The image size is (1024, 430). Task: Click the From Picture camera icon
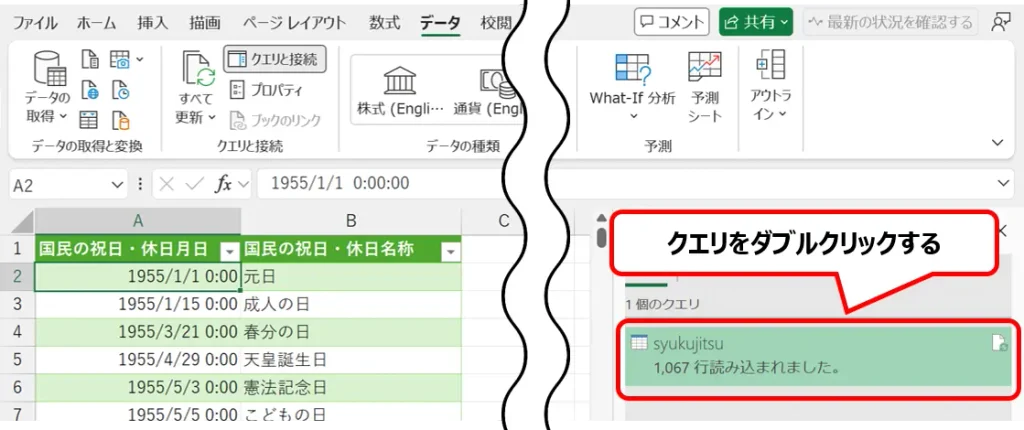120,60
